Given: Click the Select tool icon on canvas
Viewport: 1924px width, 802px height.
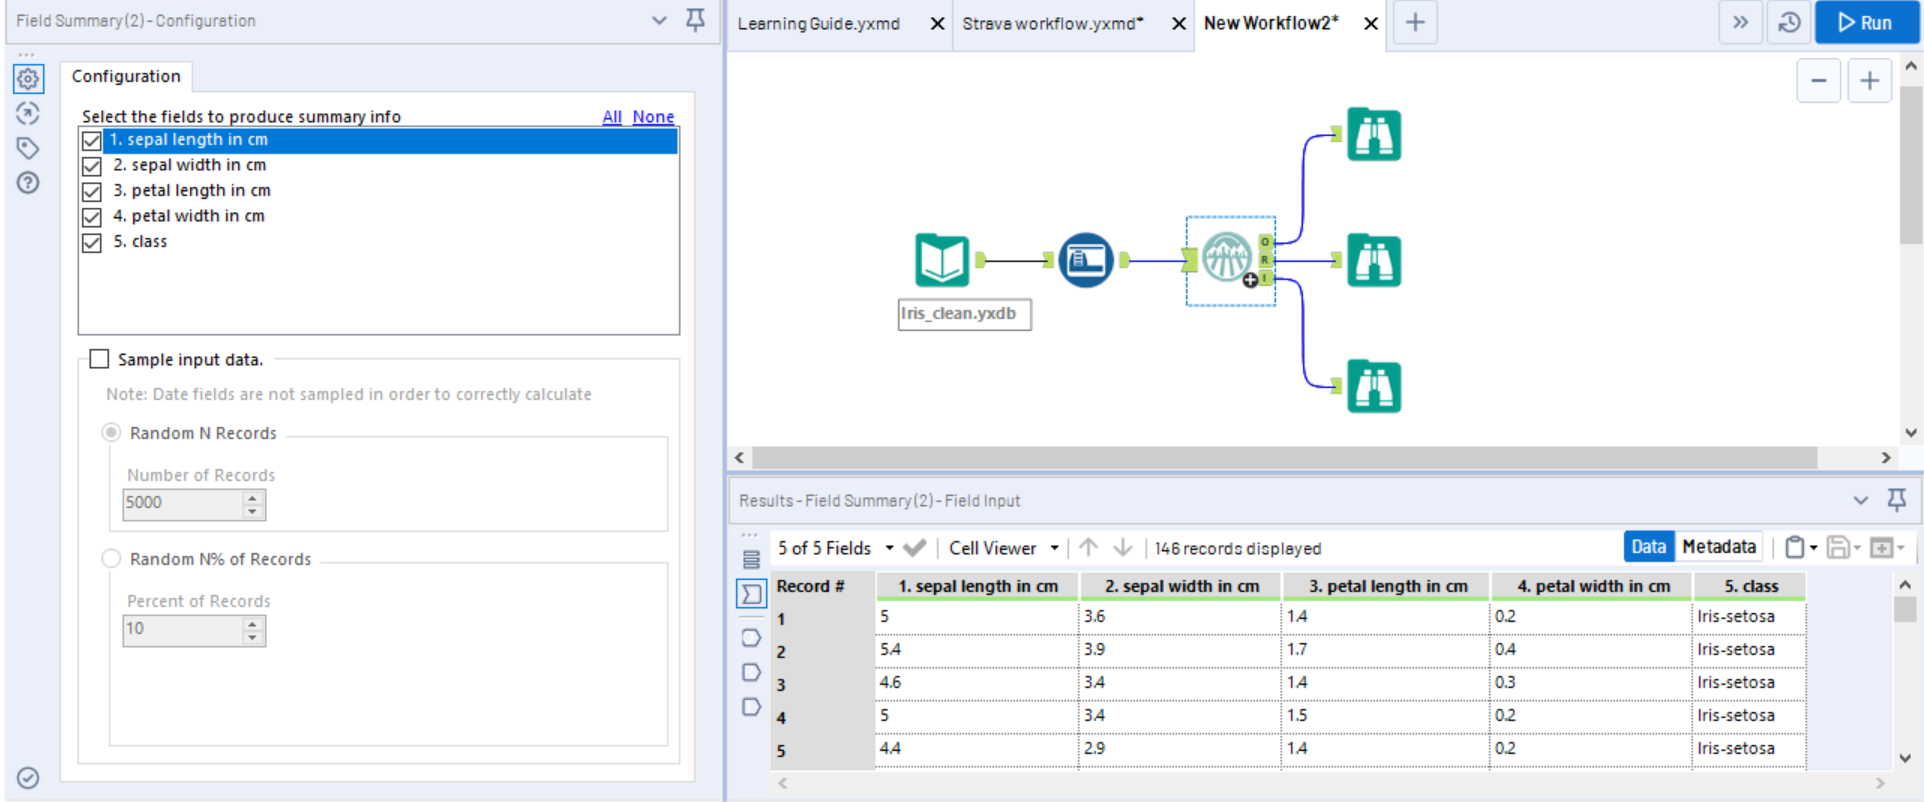Looking at the screenshot, I should 1085,260.
